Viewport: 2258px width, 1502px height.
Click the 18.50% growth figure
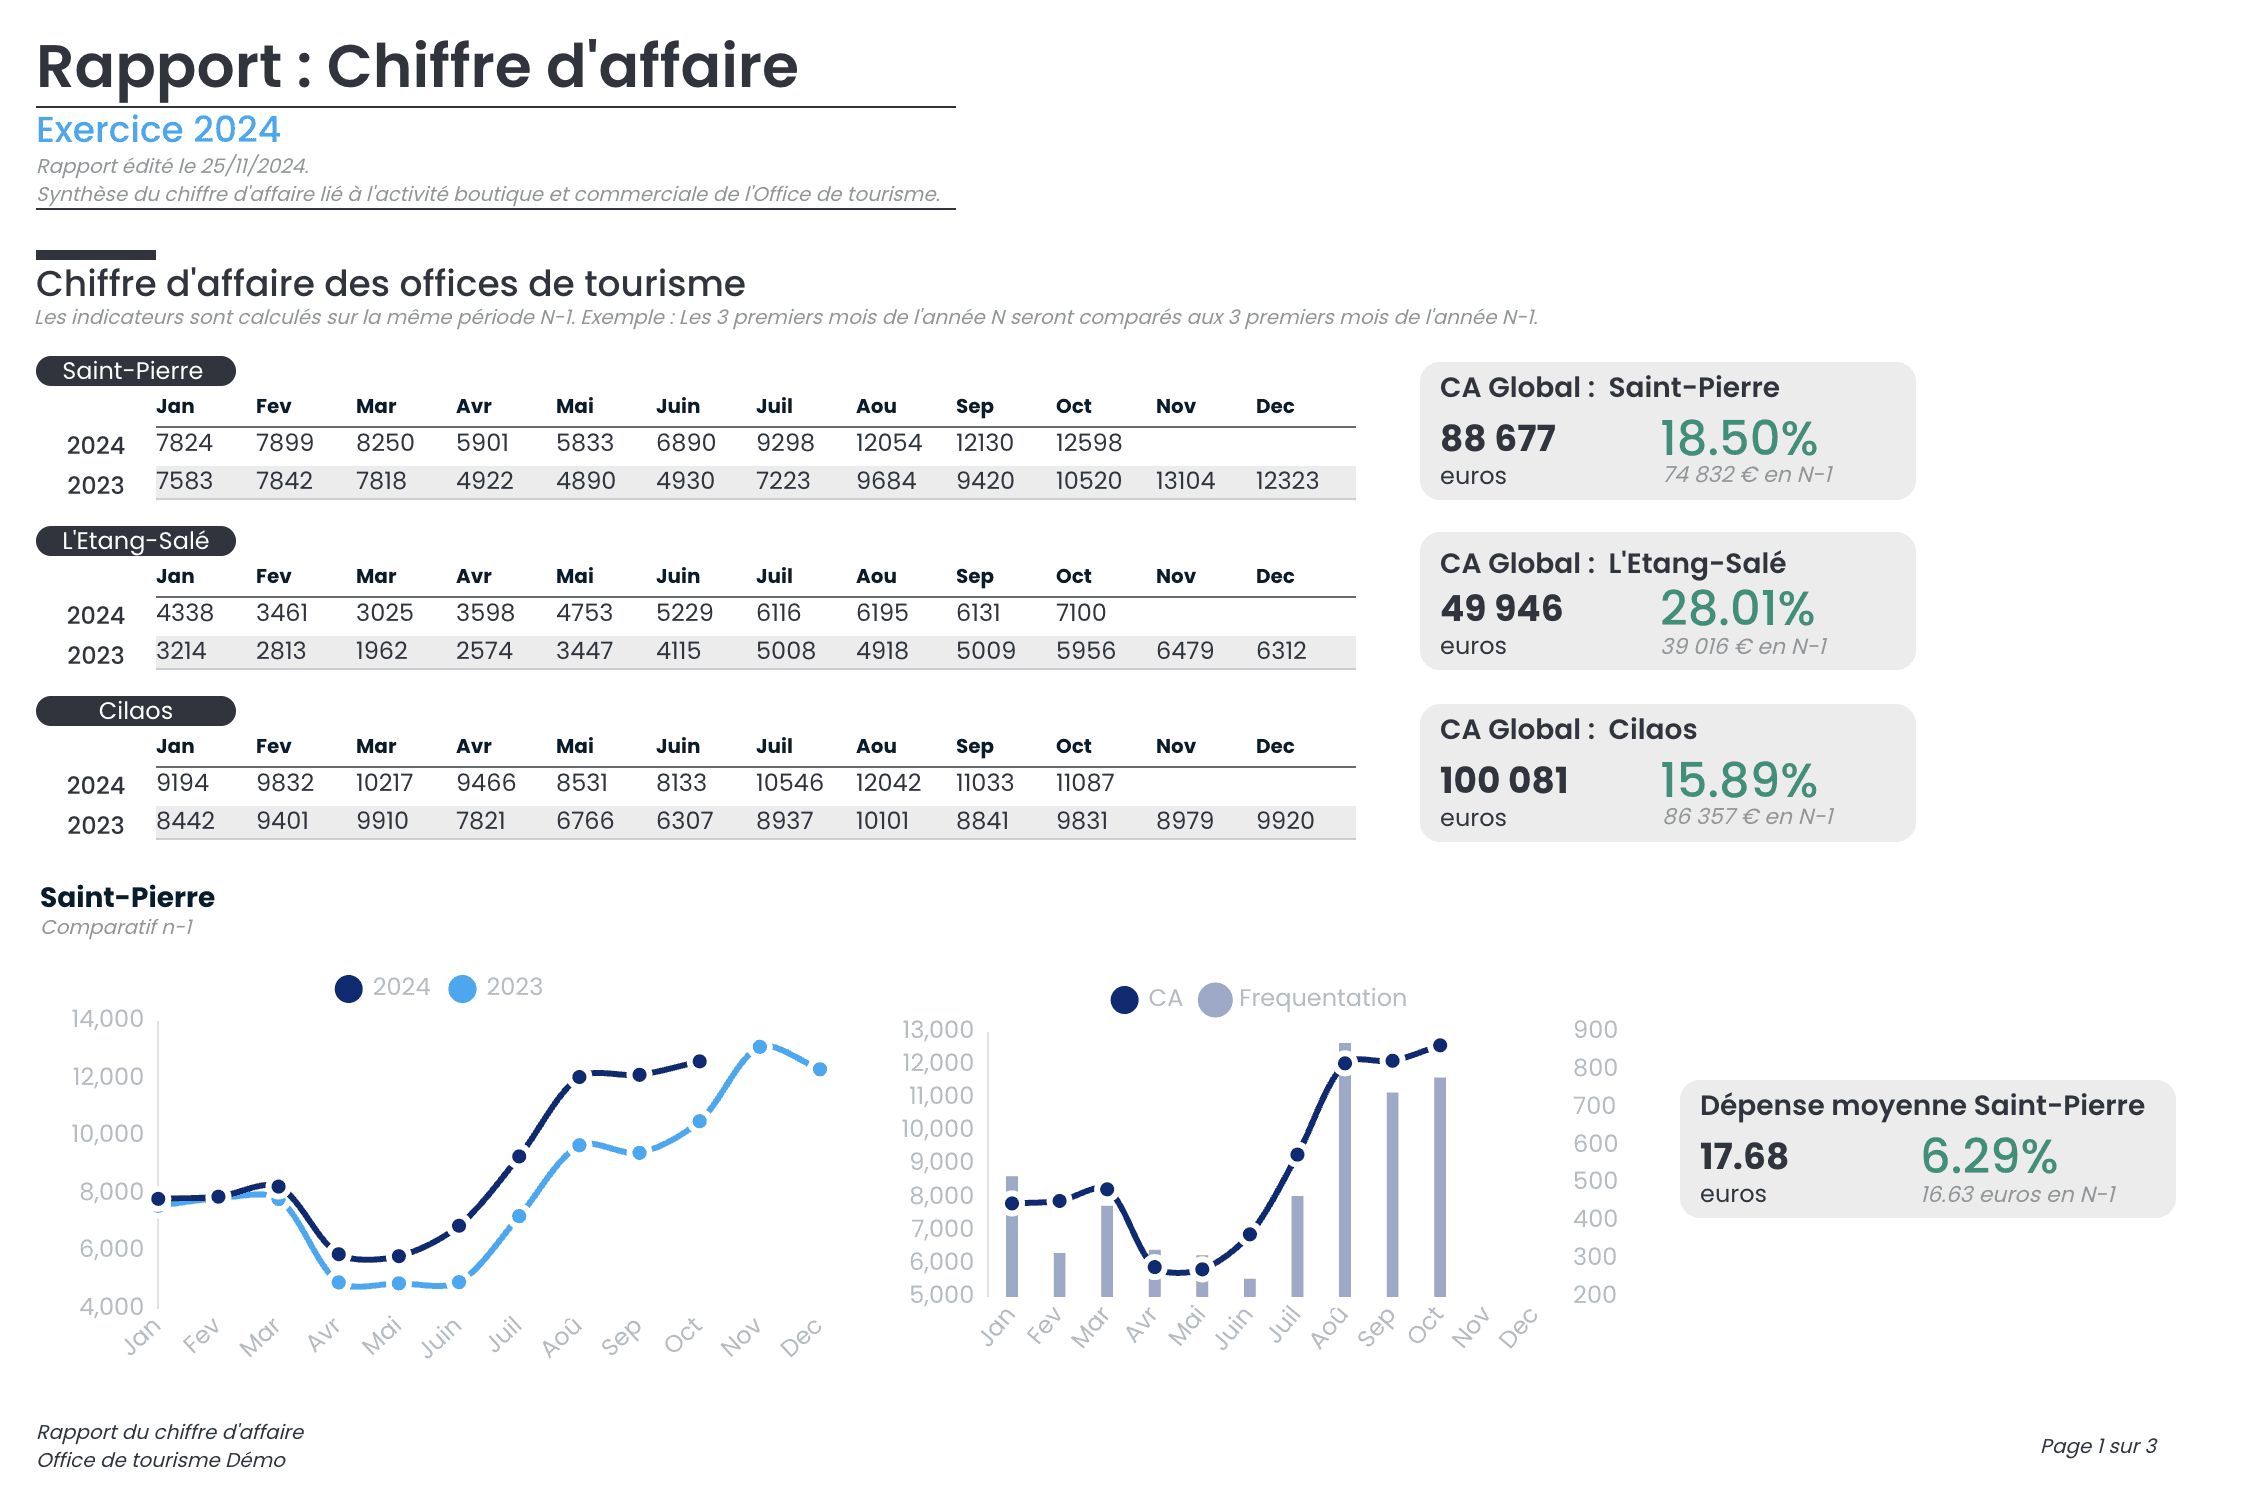point(1739,438)
